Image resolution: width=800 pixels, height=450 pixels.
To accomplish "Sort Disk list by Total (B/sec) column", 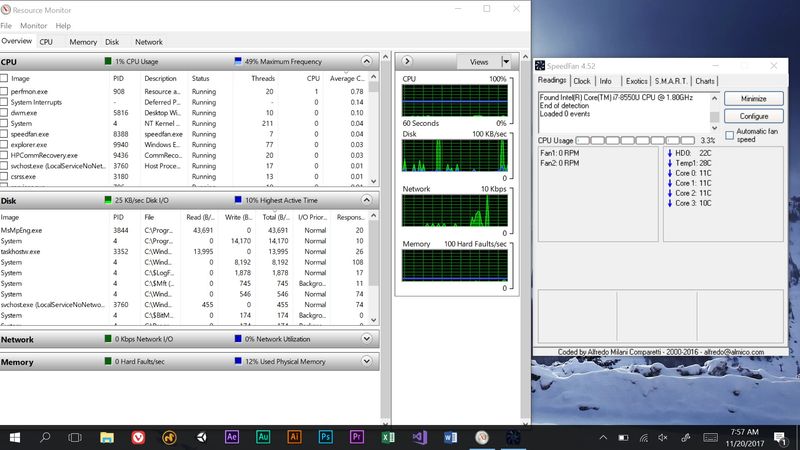I will tap(276, 217).
